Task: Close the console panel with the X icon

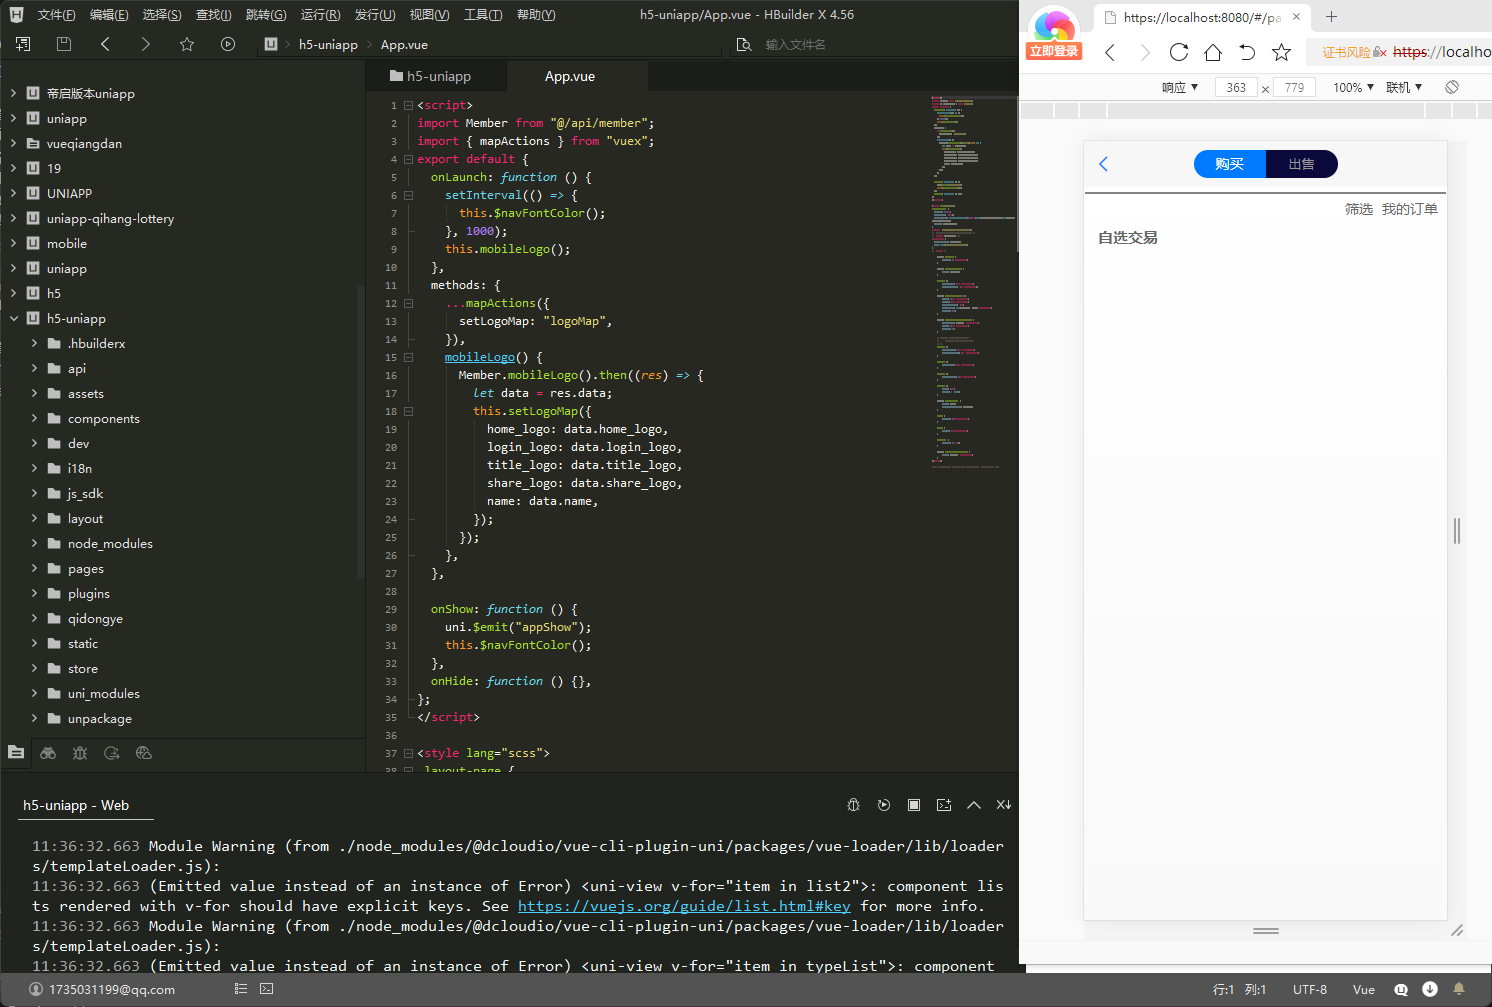Action: 1004,805
